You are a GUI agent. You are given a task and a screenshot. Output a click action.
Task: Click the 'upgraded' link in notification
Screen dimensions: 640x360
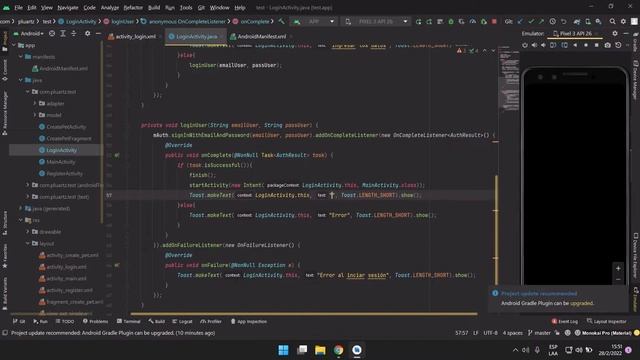pyautogui.click(x=581, y=303)
